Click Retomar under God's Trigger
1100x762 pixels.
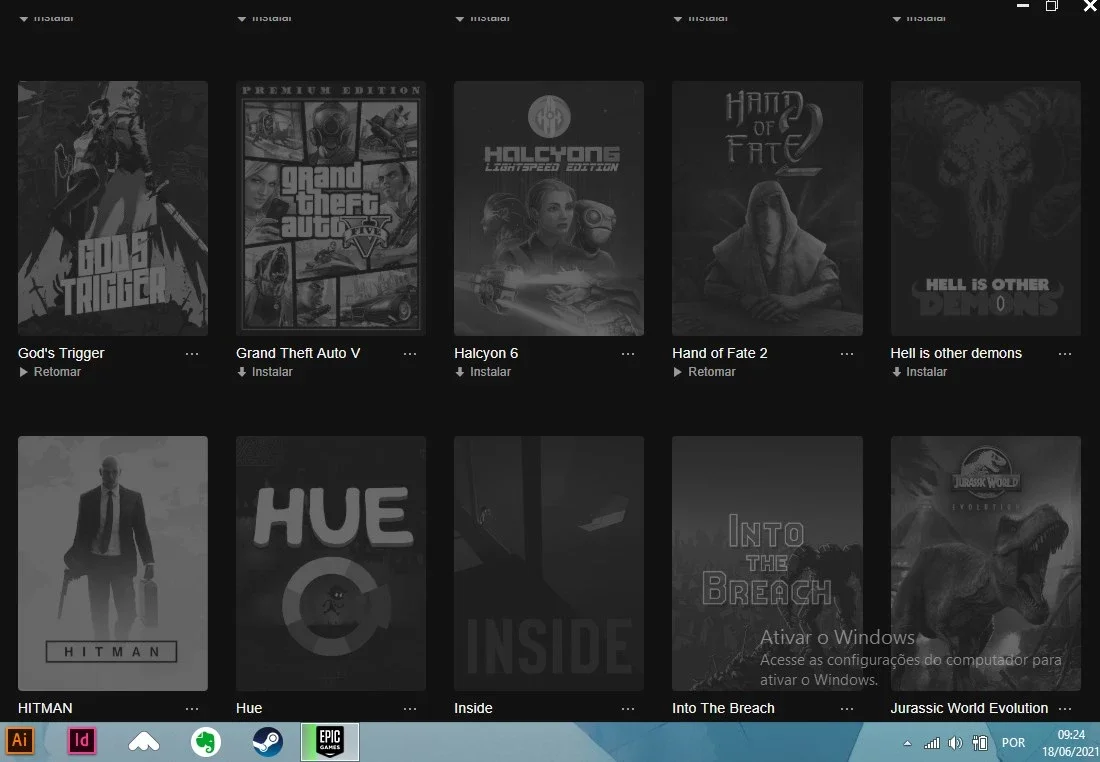(50, 372)
